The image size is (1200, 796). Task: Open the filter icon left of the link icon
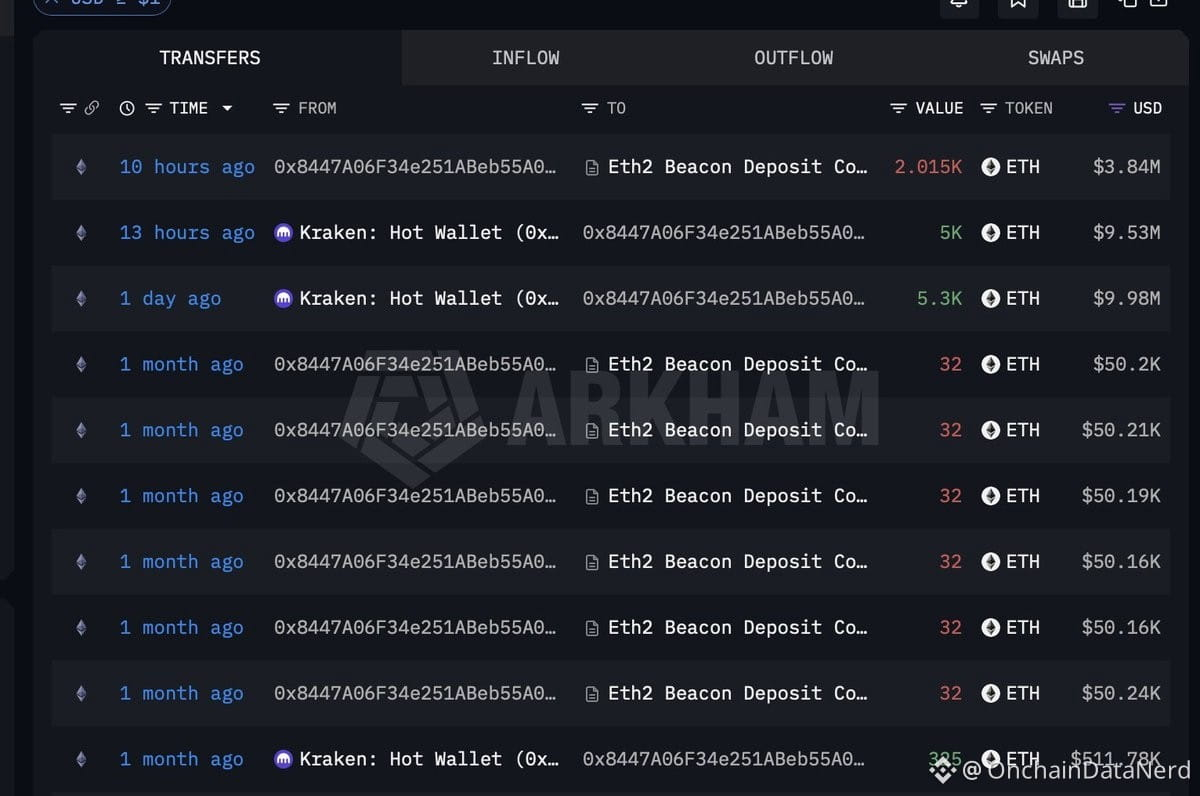click(68, 108)
